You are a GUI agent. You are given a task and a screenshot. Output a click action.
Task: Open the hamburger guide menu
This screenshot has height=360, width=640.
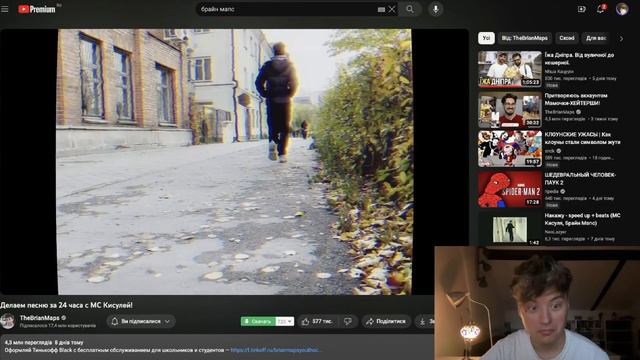5,9
